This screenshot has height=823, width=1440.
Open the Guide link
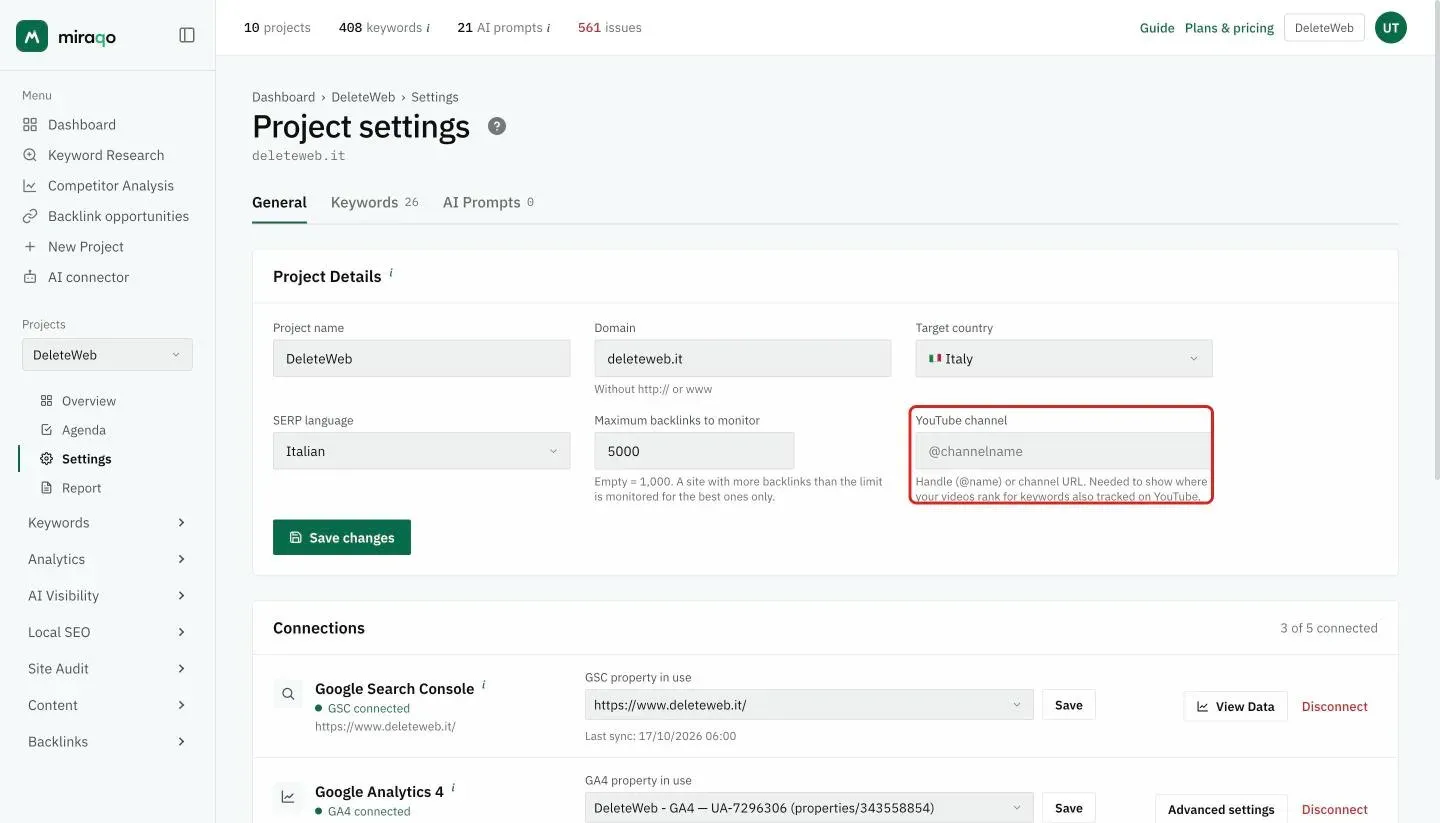point(1157,28)
